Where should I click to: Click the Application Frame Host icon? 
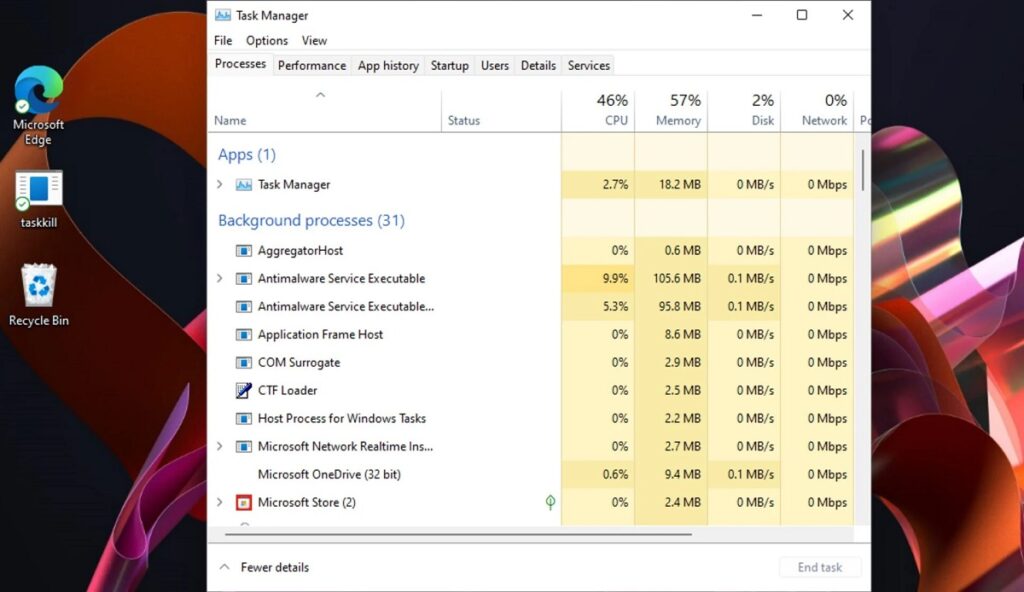click(x=244, y=335)
